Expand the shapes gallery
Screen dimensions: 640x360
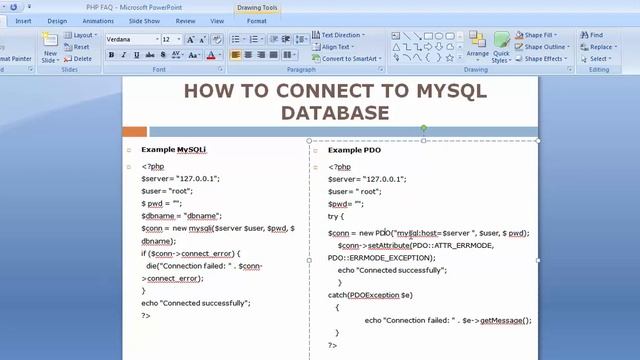pos(460,58)
